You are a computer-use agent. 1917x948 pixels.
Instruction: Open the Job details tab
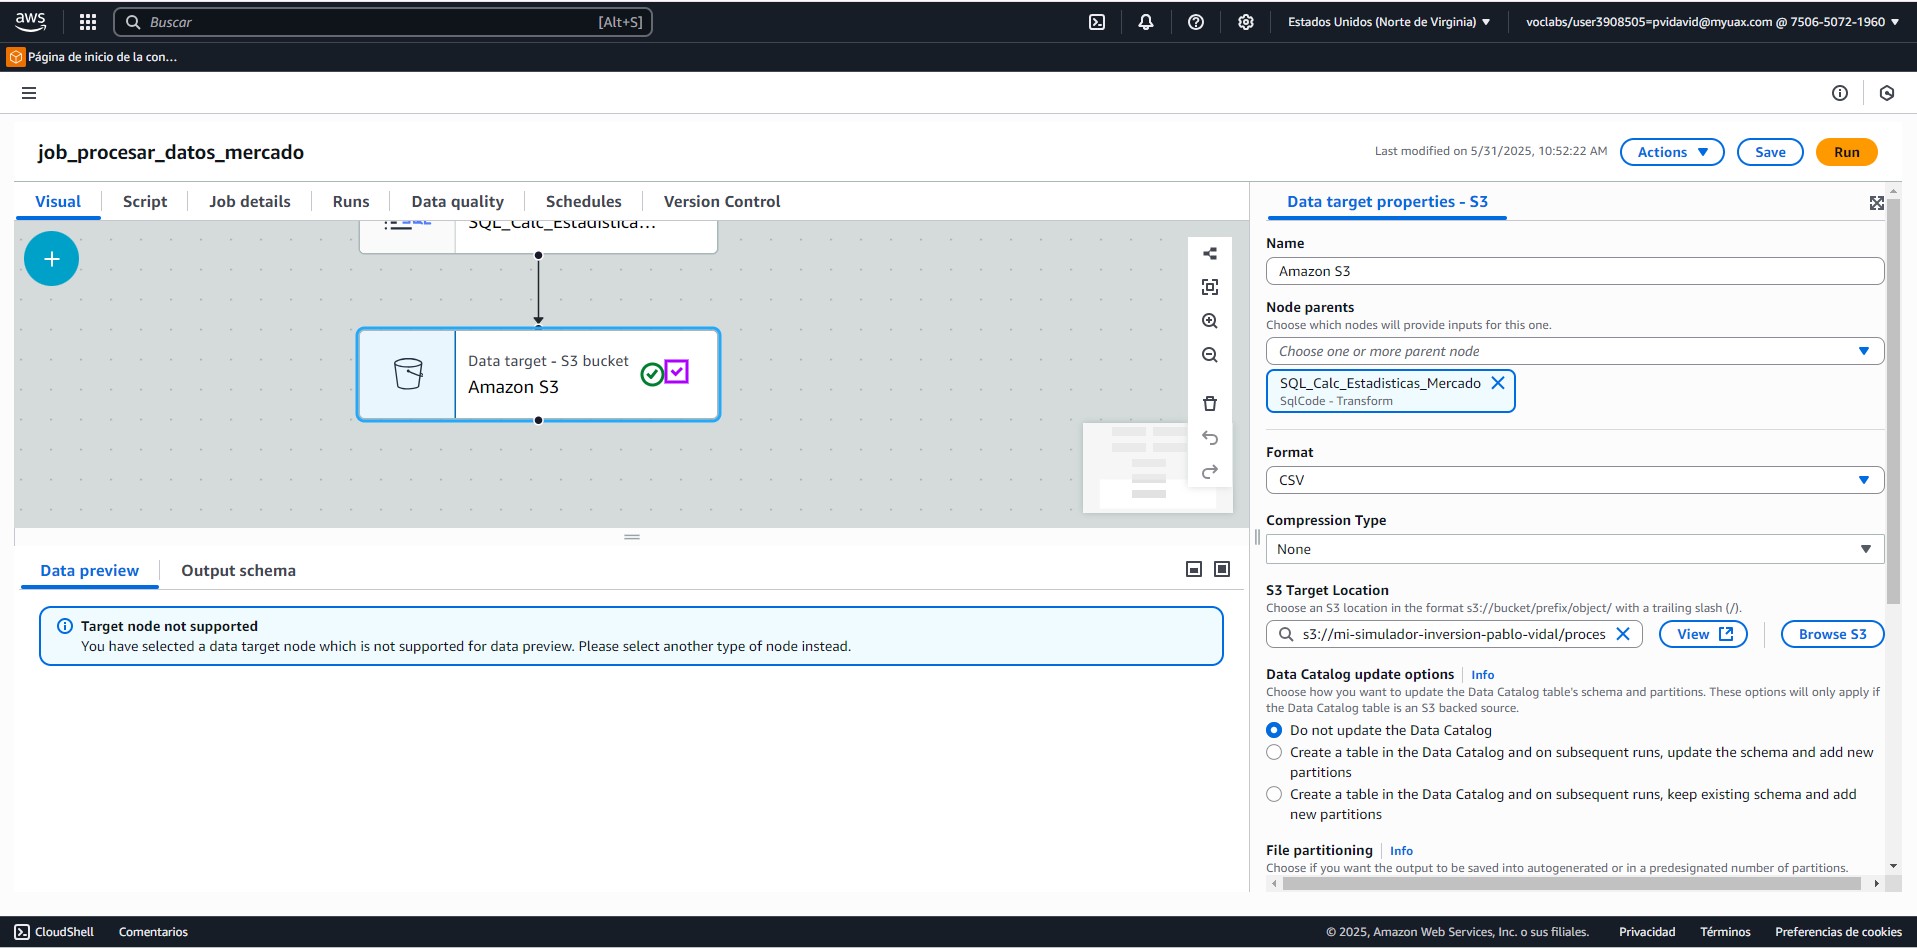point(250,201)
